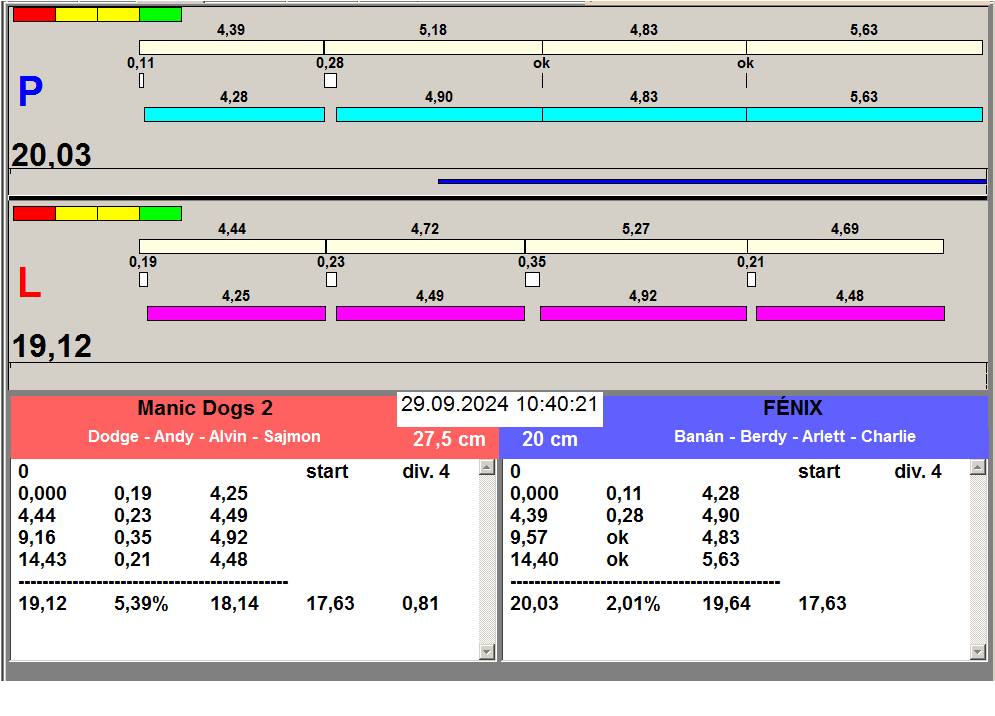Click the dark blue progress bar in lane P
995x716 pixels.
(x=711, y=181)
